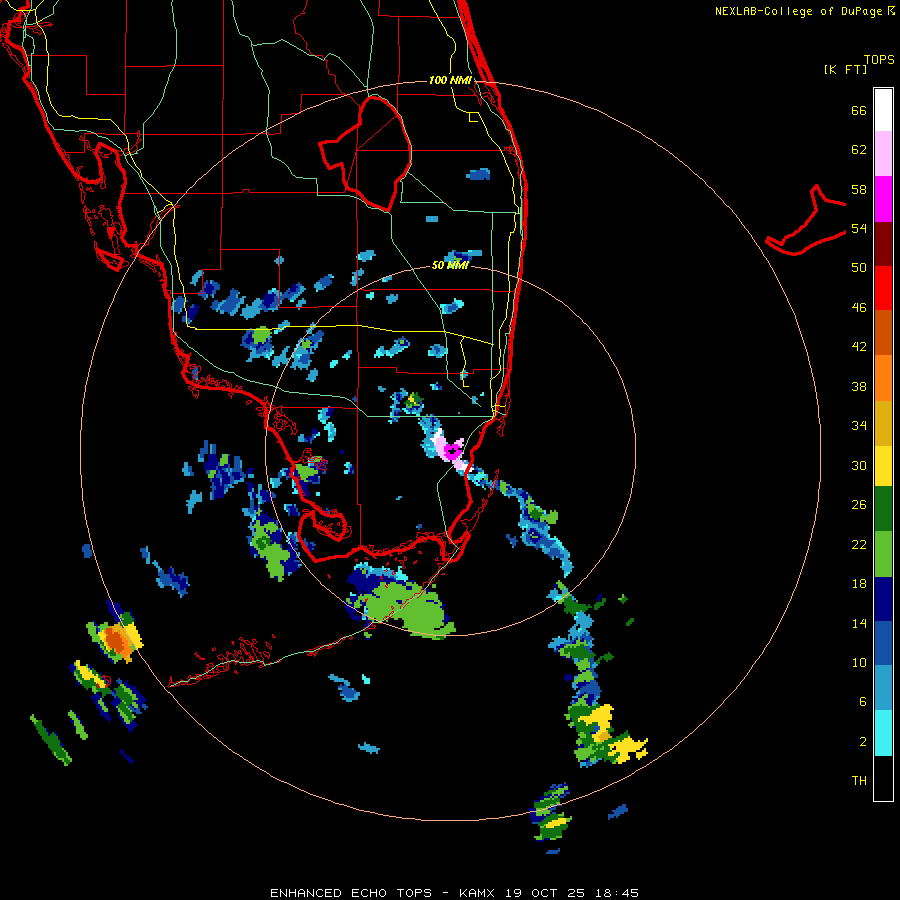
Task: Select the light blue legend swatch
Action: pyautogui.click(x=883, y=688)
